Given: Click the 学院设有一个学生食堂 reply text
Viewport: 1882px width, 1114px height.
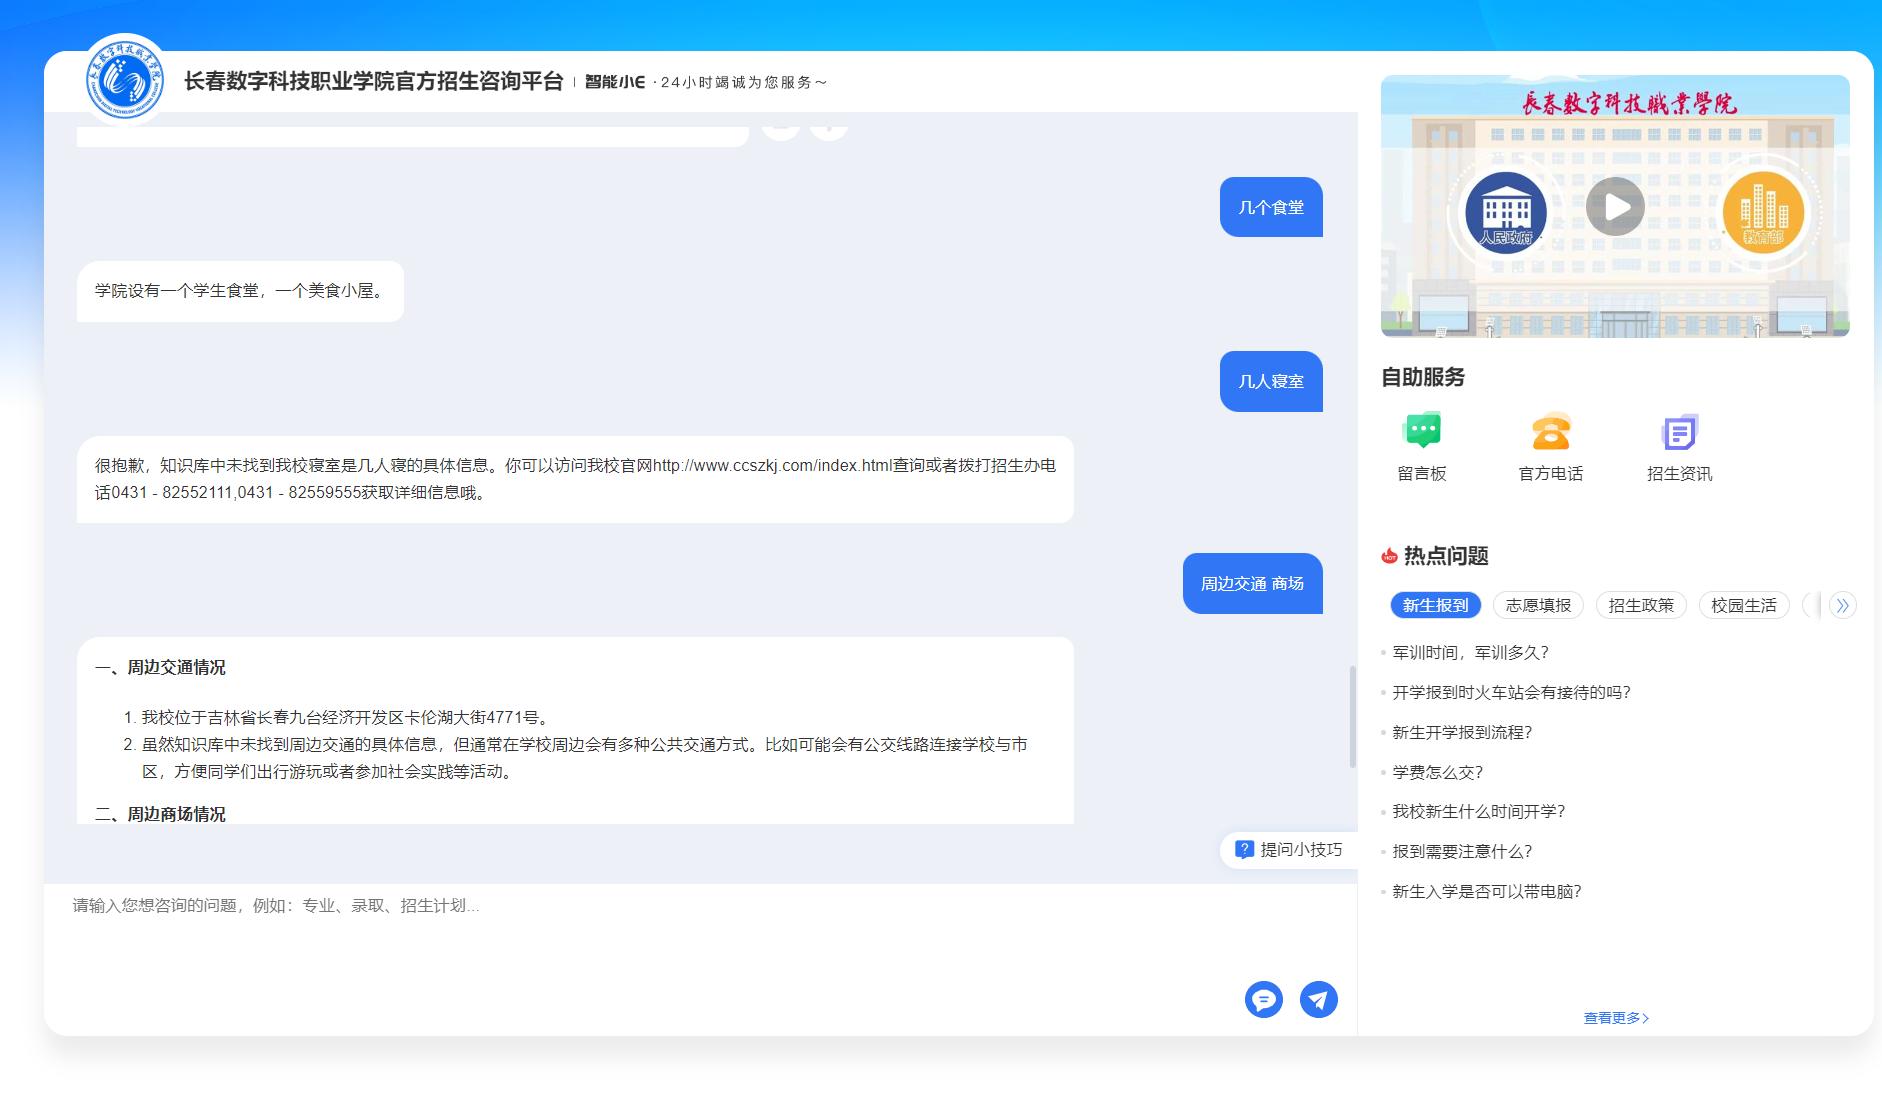Looking at the screenshot, I should tap(240, 291).
